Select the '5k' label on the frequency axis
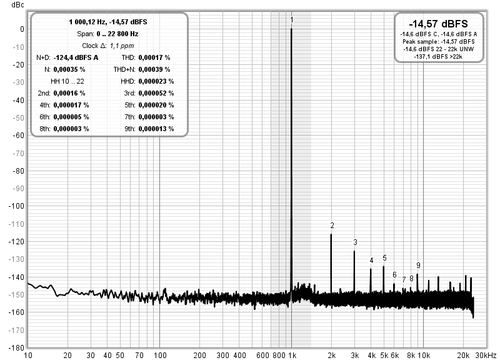The width and height of the screenshot is (500, 363). [384, 355]
